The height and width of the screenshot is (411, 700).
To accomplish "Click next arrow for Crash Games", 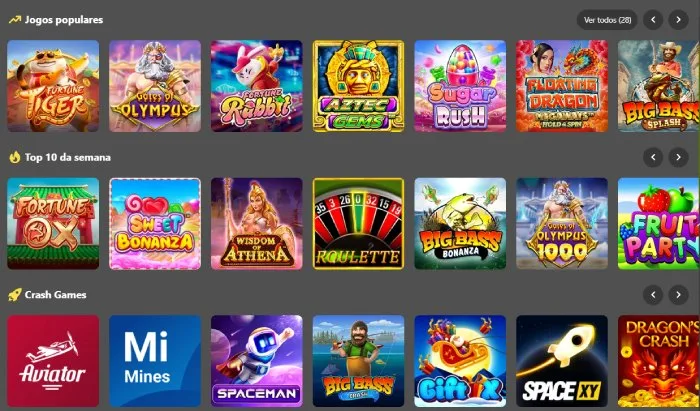I will [x=678, y=295].
